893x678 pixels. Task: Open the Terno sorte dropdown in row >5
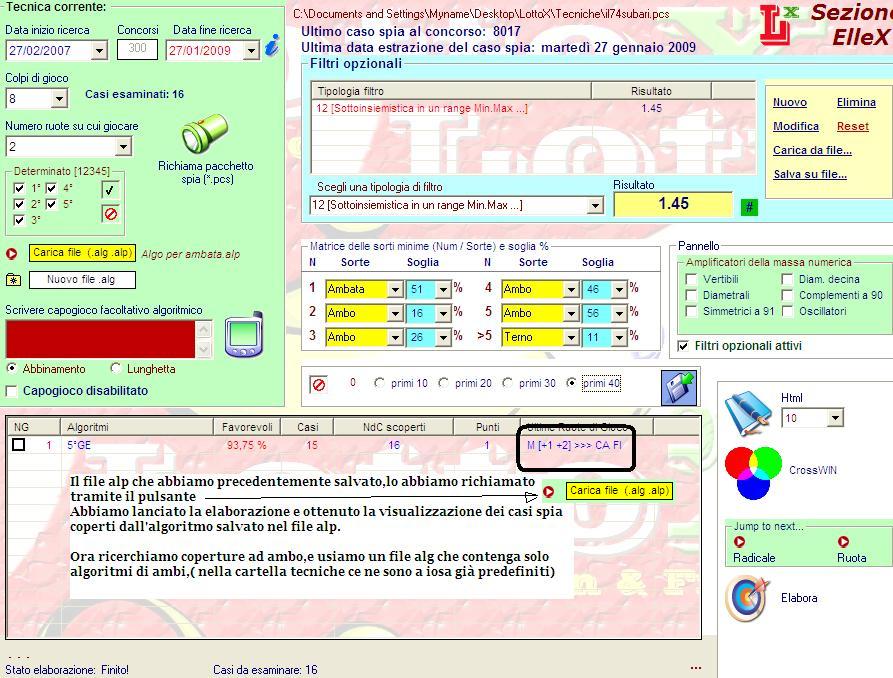click(x=571, y=337)
